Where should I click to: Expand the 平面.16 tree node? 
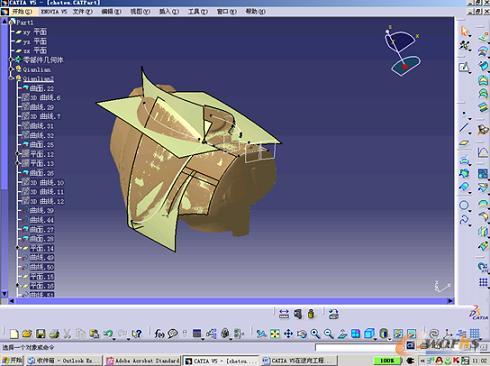(x=18, y=286)
